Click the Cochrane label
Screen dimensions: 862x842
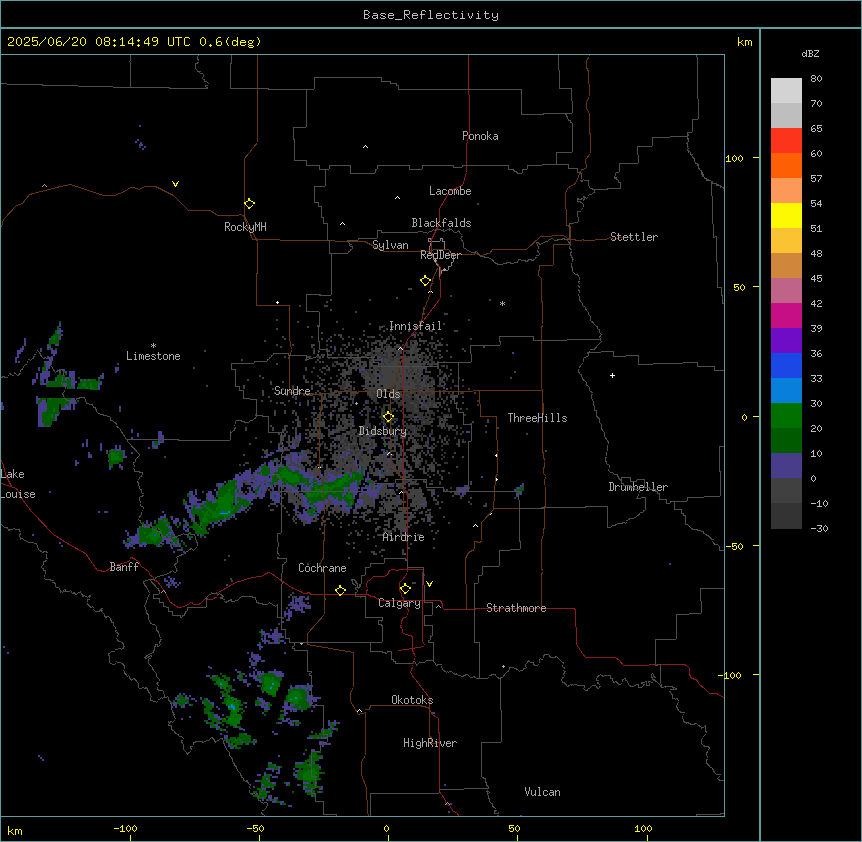point(322,568)
